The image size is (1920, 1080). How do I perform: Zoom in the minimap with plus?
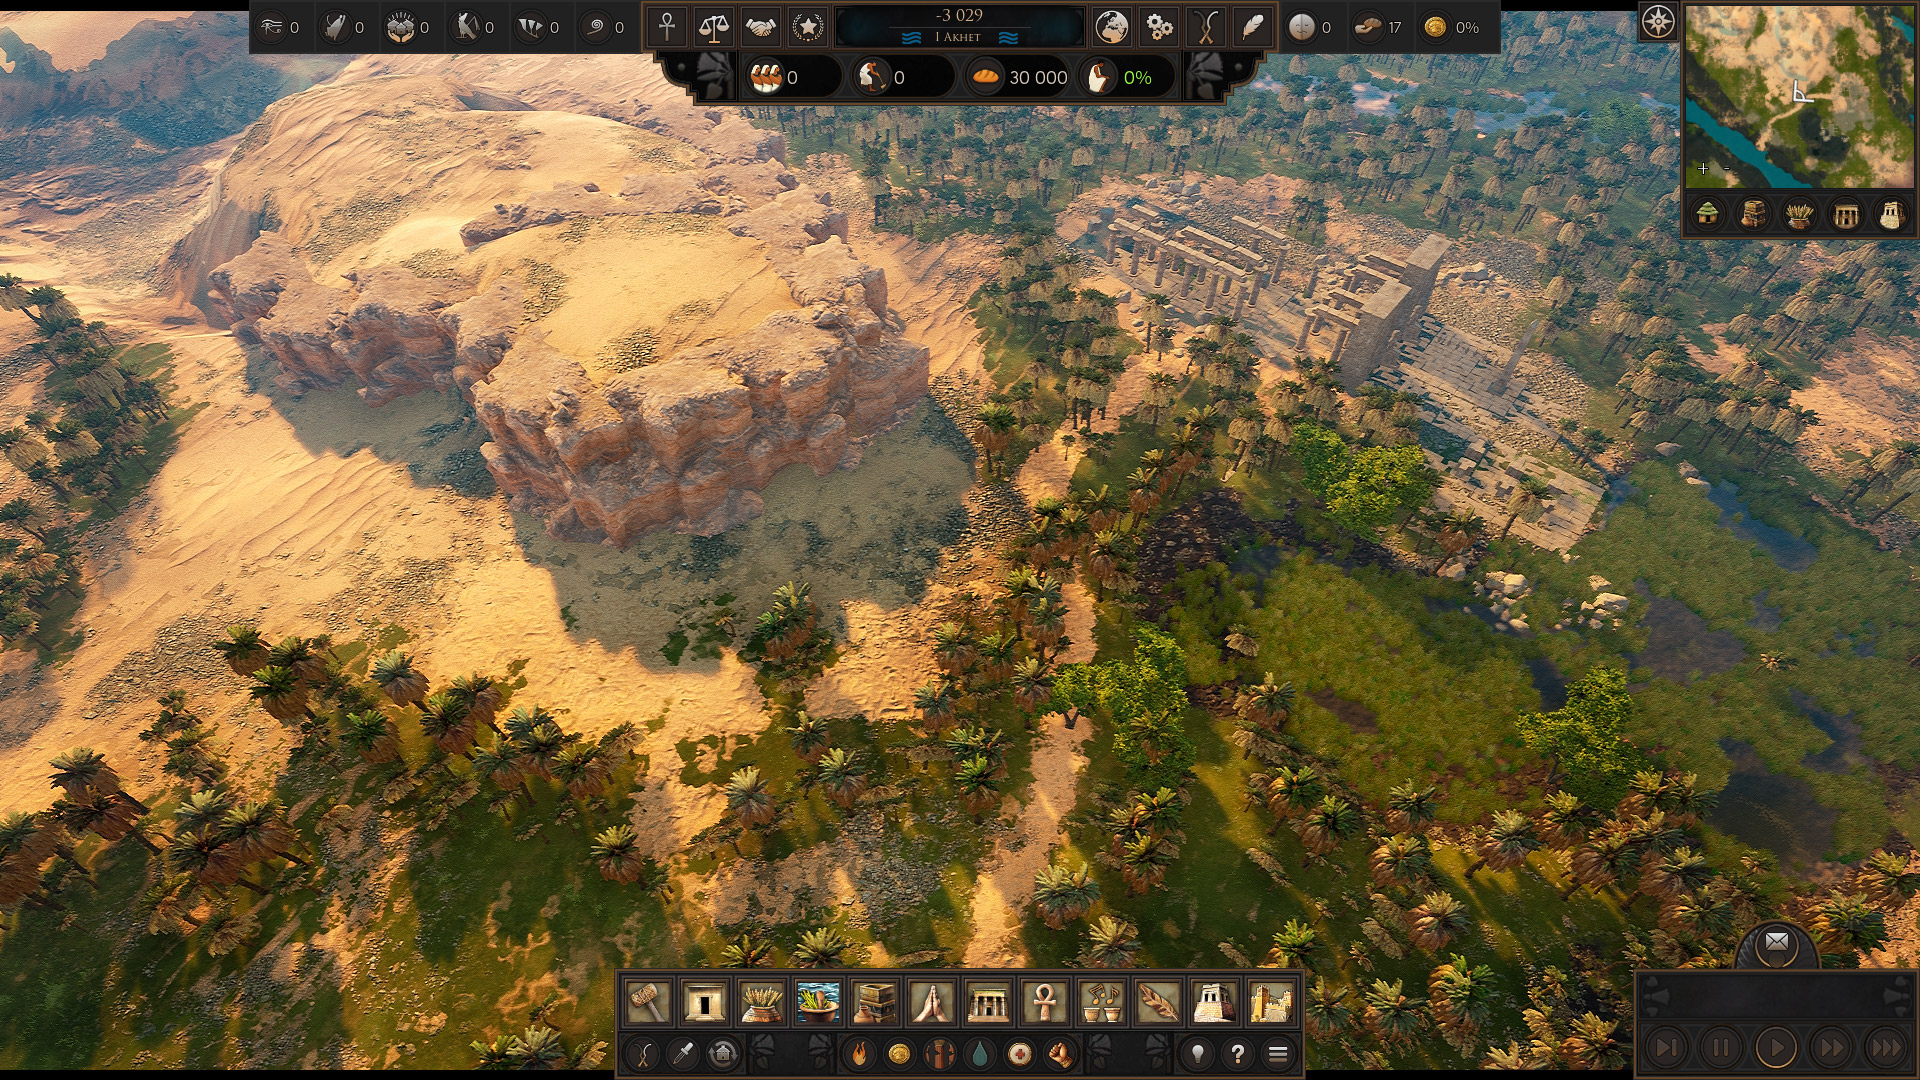click(1703, 168)
